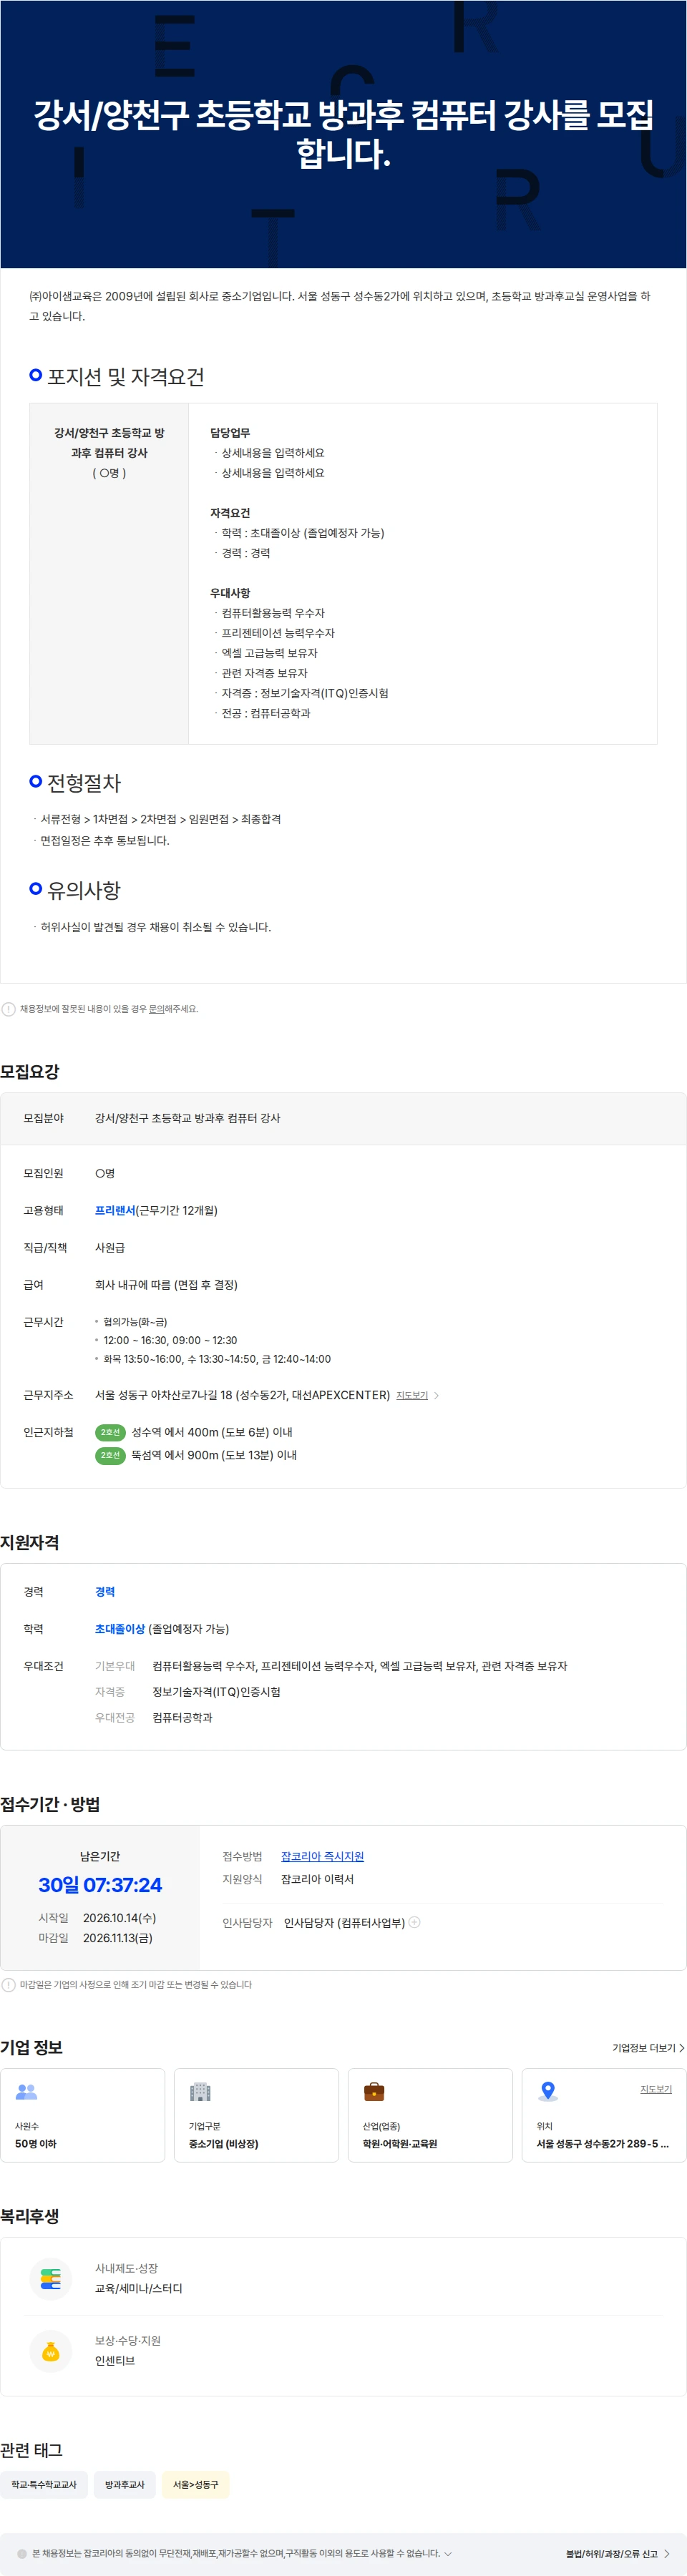This screenshot has height=2576, width=687.
Task: Click 회사 내규에 따름 salary text
Action: pyautogui.click(x=166, y=1285)
